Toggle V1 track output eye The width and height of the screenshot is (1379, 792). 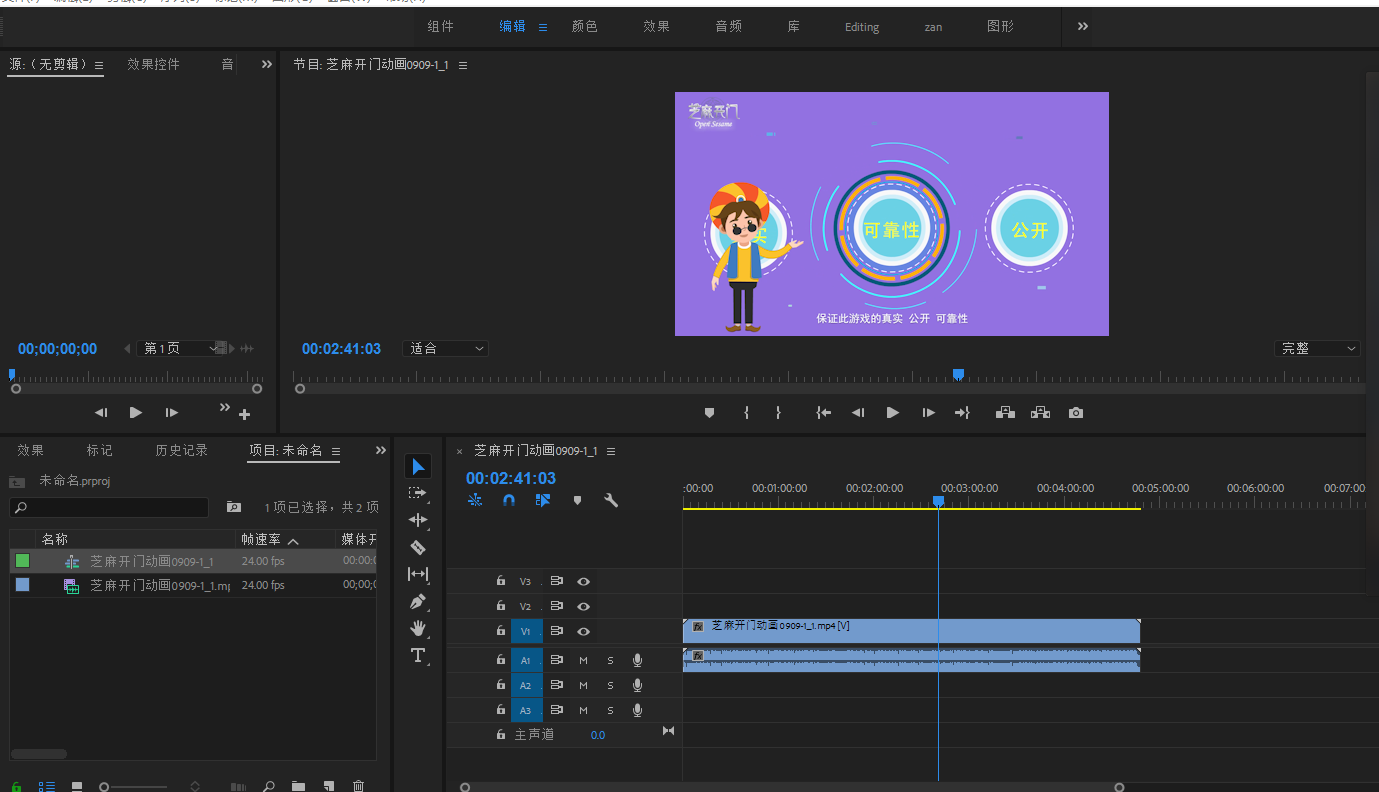point(583,631)
